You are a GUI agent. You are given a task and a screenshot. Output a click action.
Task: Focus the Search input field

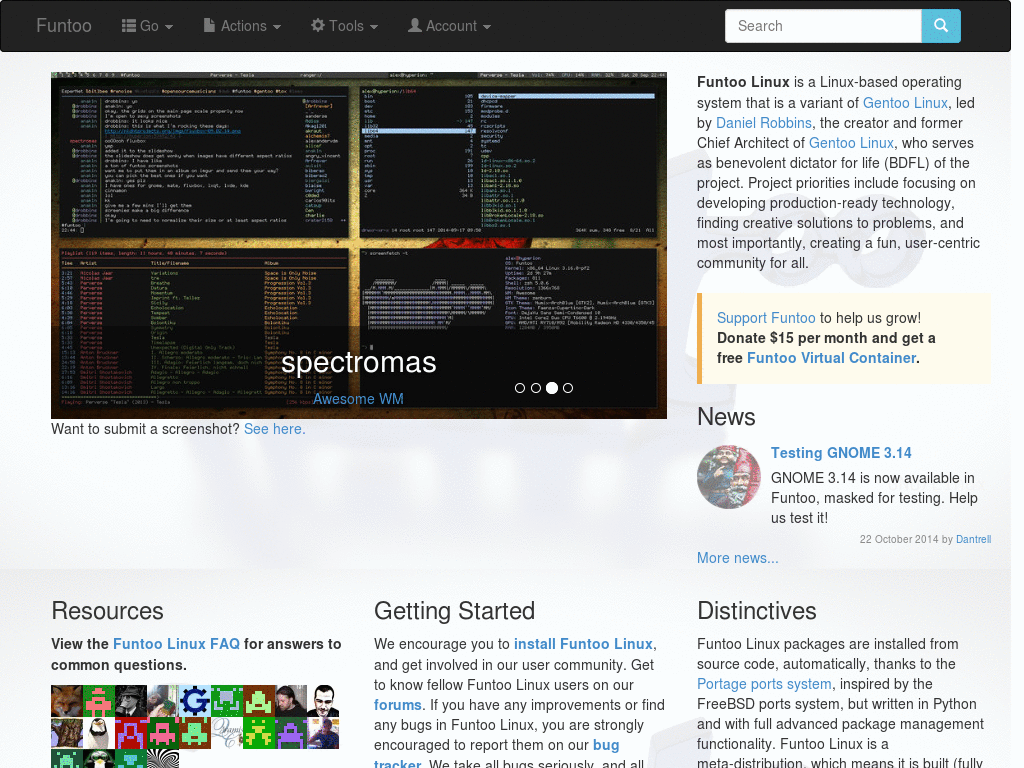822,26
